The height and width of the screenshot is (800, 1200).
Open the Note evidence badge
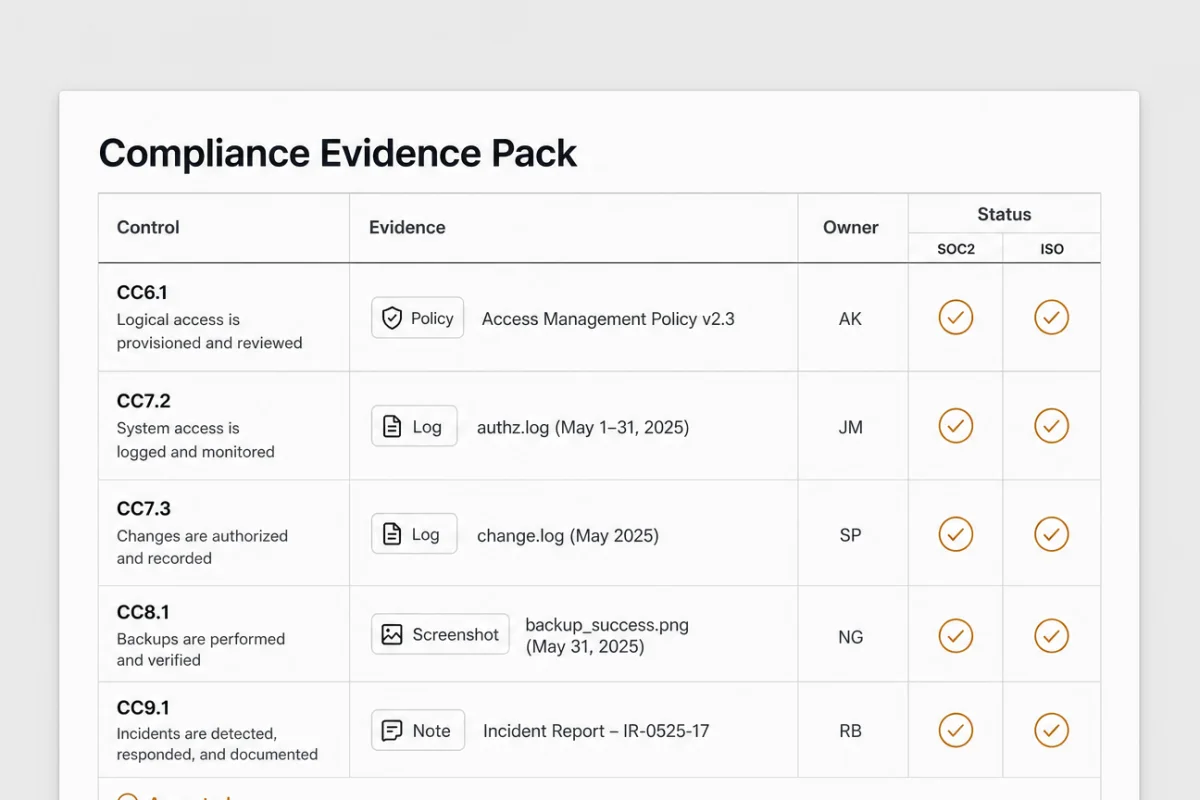click(x=418, y=730)
